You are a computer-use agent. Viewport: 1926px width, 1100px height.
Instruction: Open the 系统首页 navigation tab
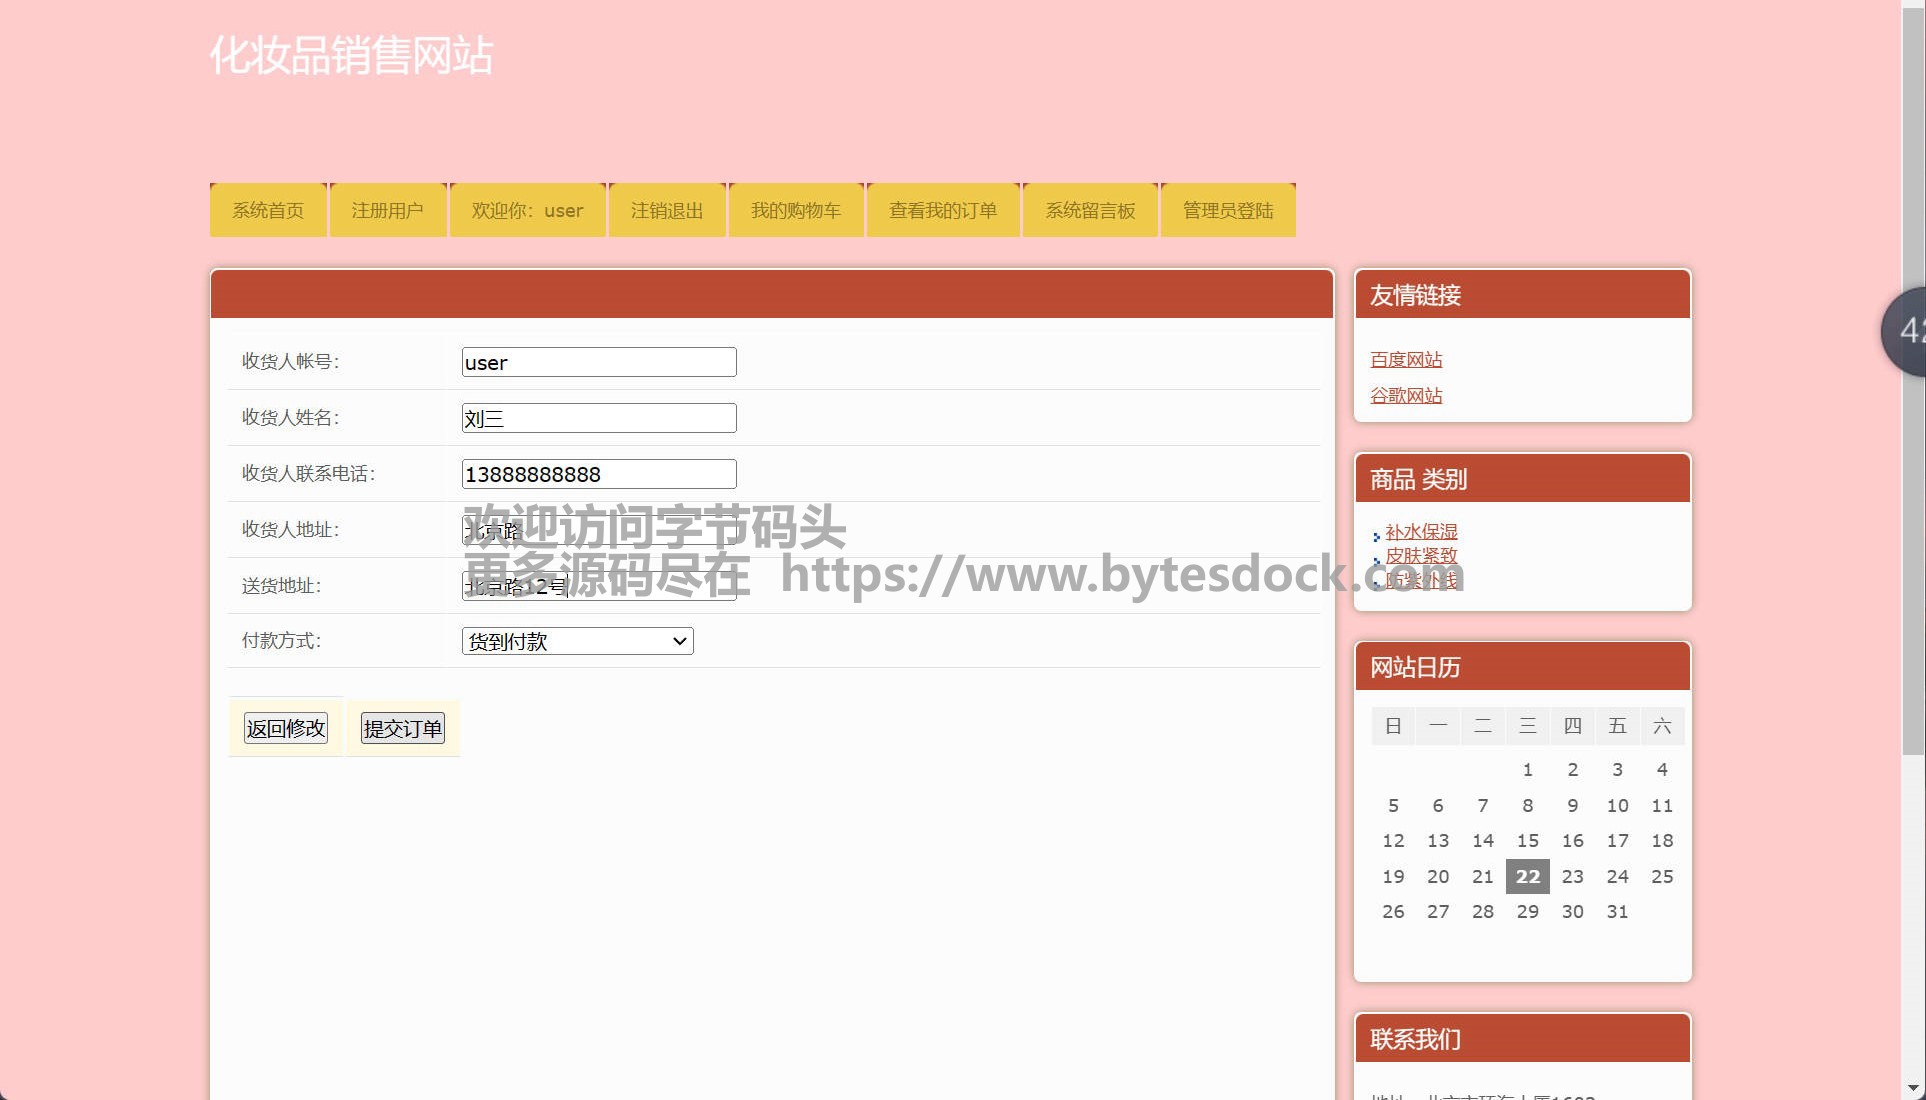click(268, 210)
